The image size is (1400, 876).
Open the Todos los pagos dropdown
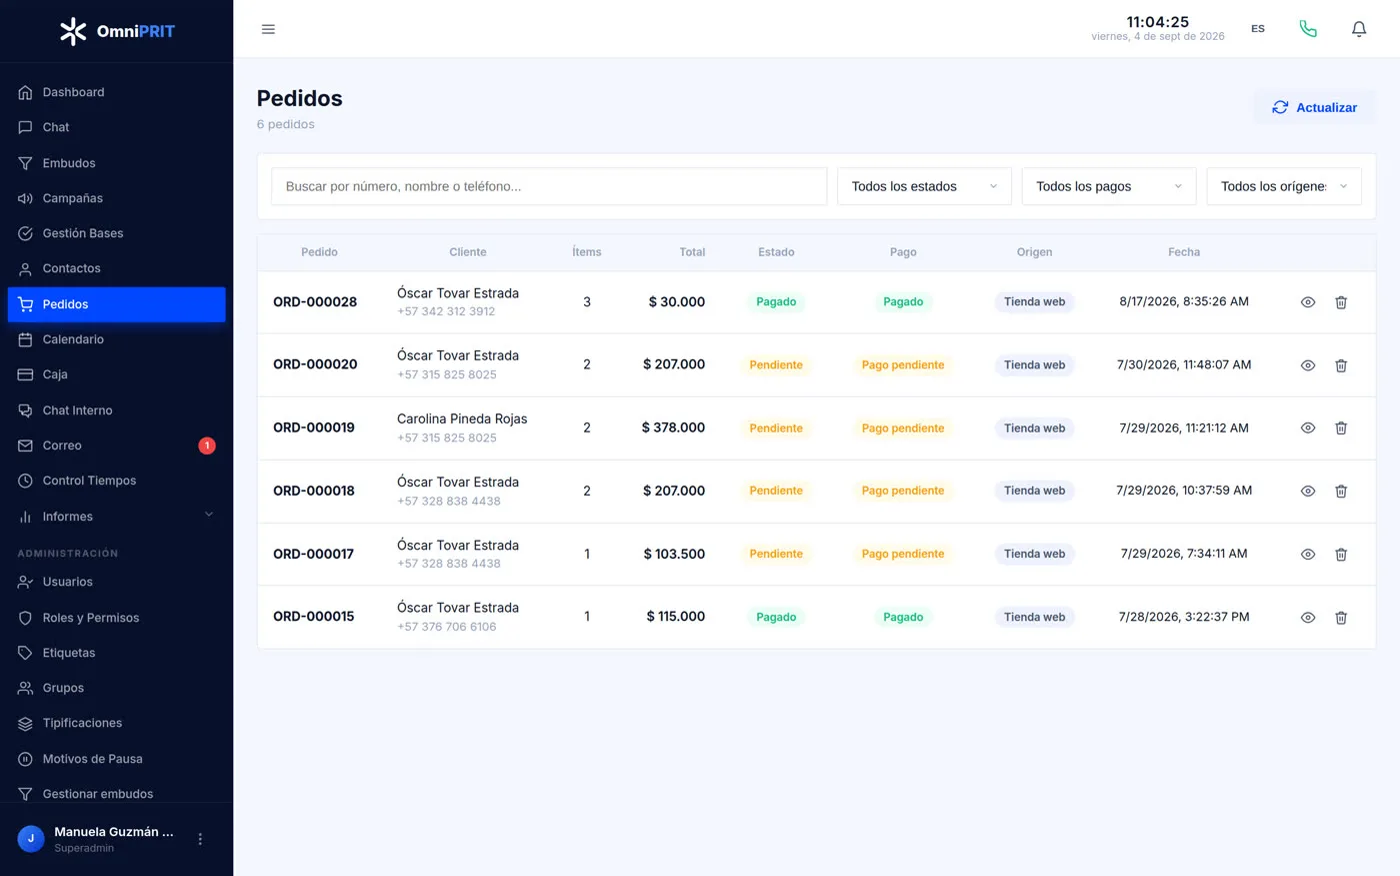click(x=1109, y=186)
